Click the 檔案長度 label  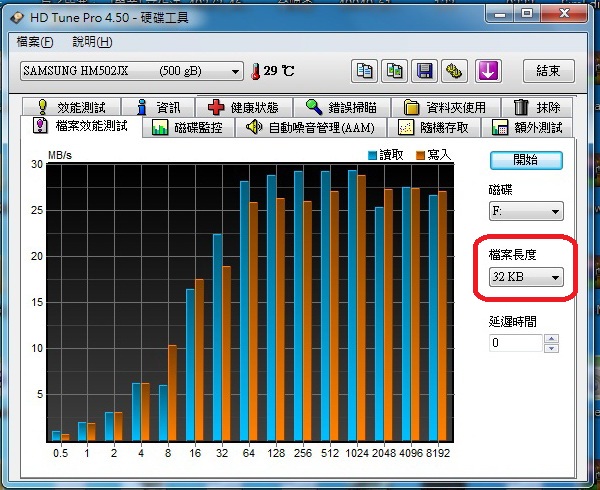coord(512,255)
